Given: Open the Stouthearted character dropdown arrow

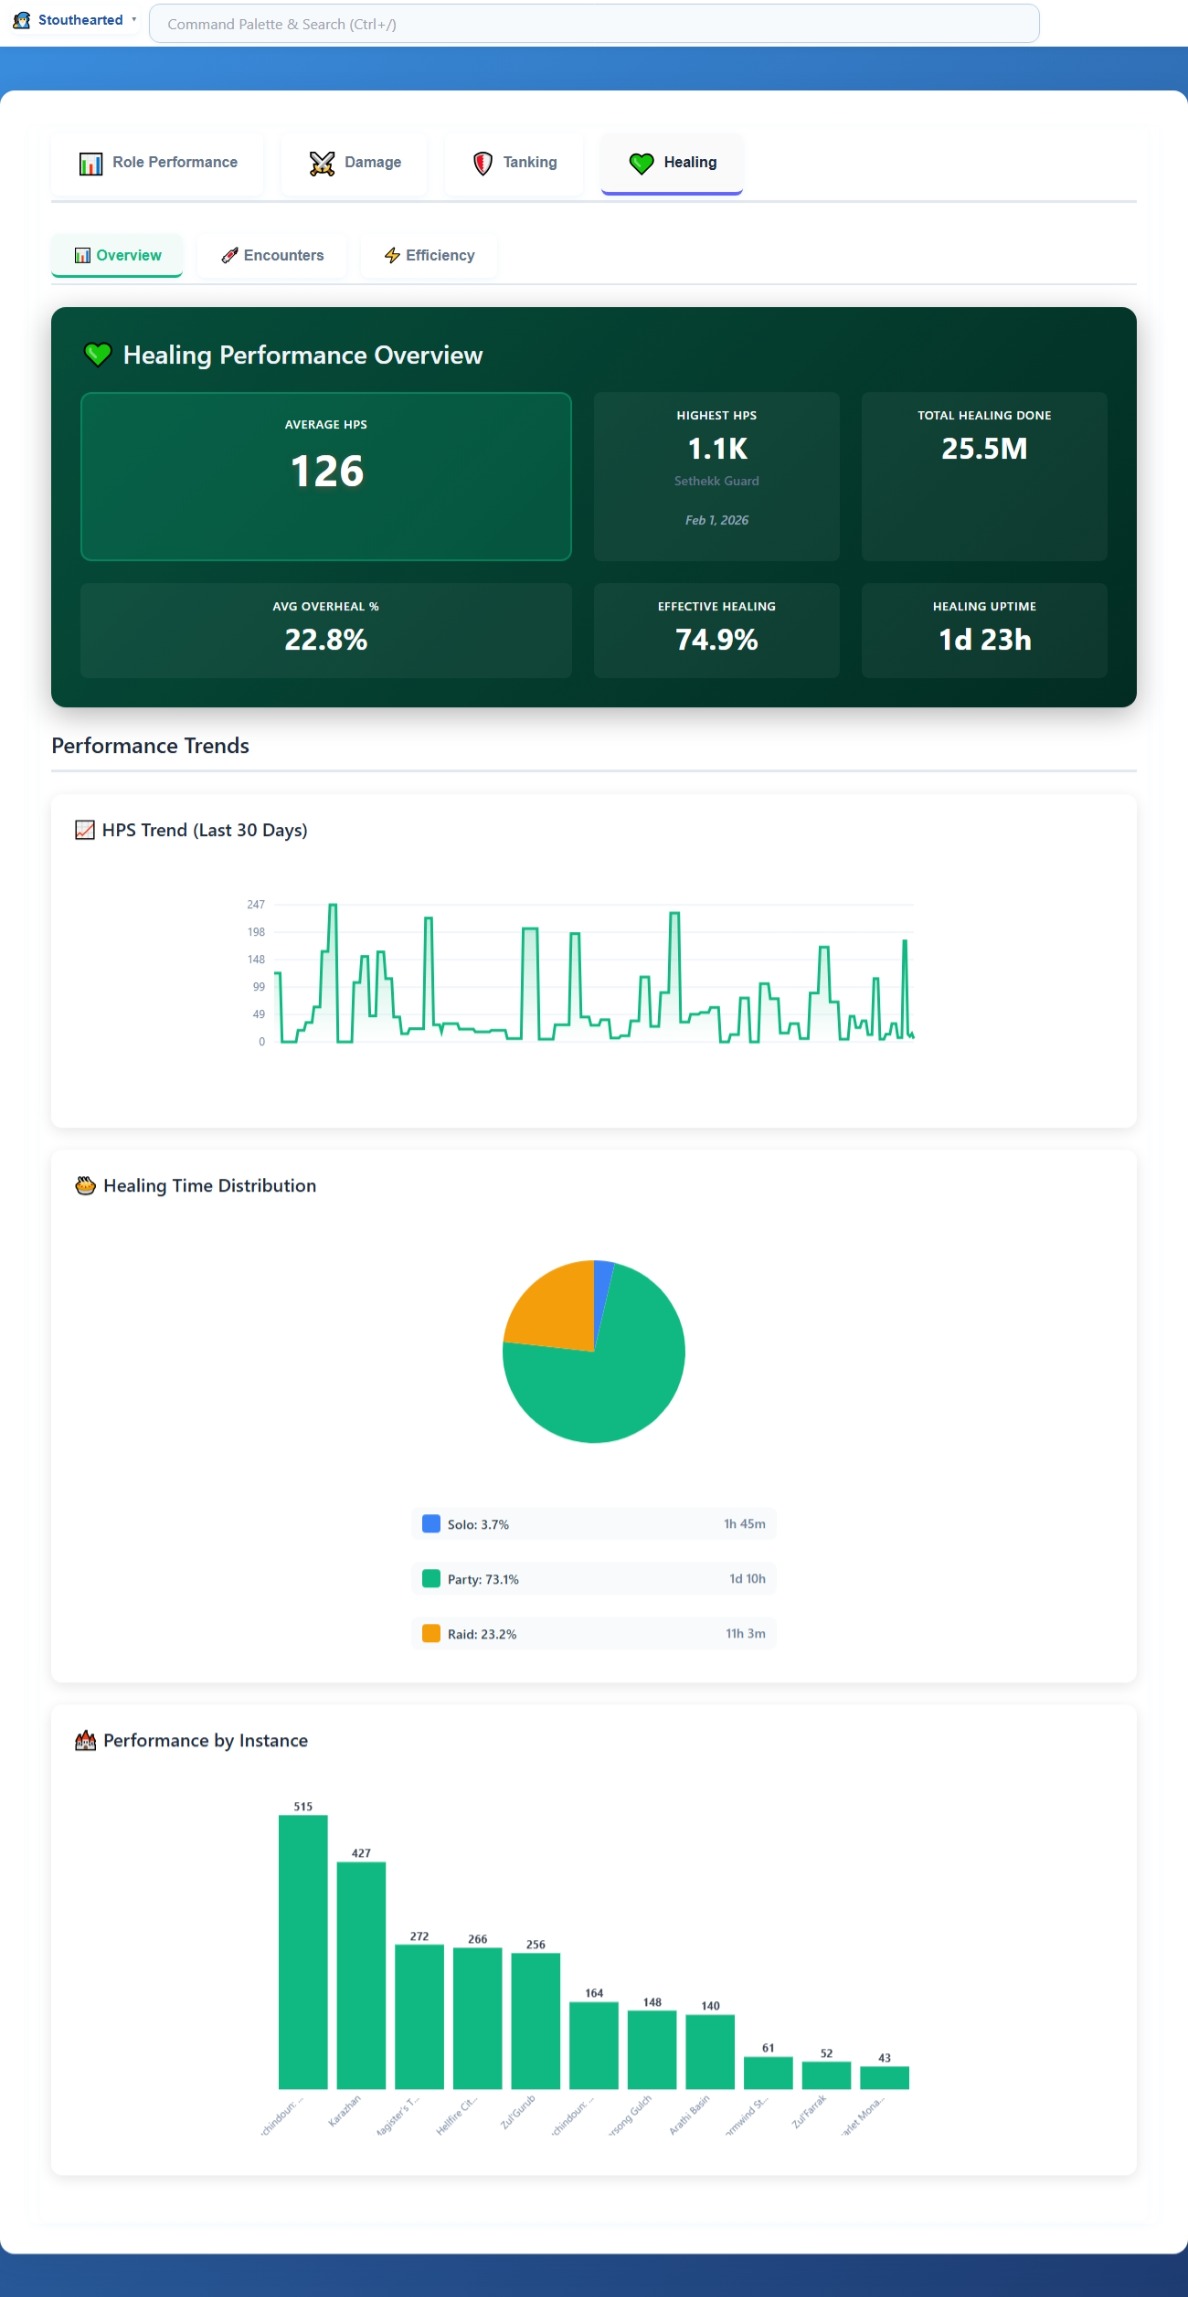Looking at the screenshot, I should [134, 20].
